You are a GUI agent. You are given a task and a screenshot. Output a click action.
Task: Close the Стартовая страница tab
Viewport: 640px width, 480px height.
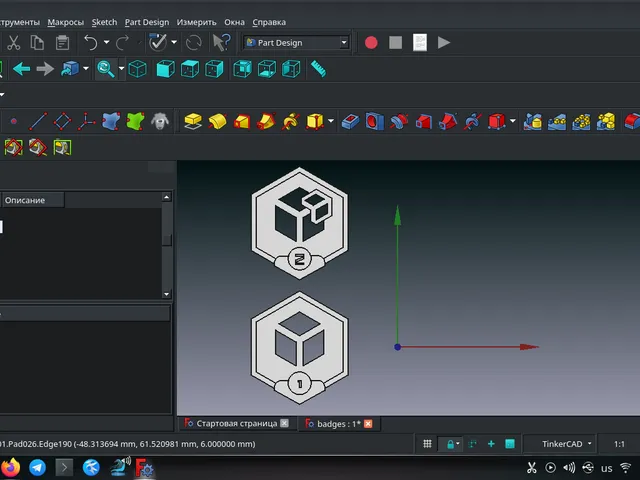284,423
